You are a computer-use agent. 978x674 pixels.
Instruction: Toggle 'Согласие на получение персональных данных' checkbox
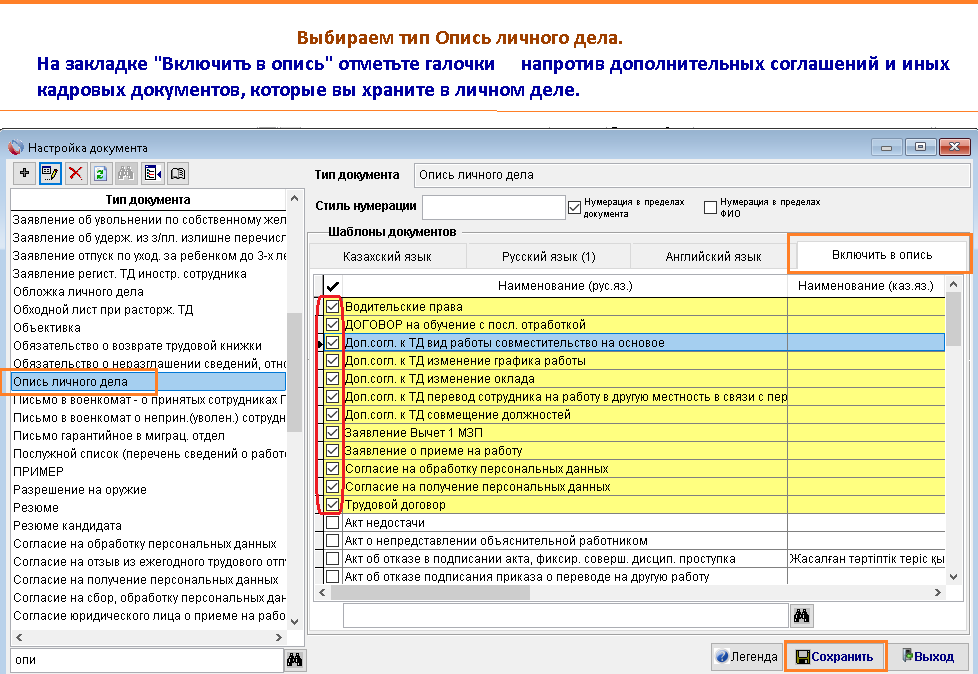coord(332,486)
